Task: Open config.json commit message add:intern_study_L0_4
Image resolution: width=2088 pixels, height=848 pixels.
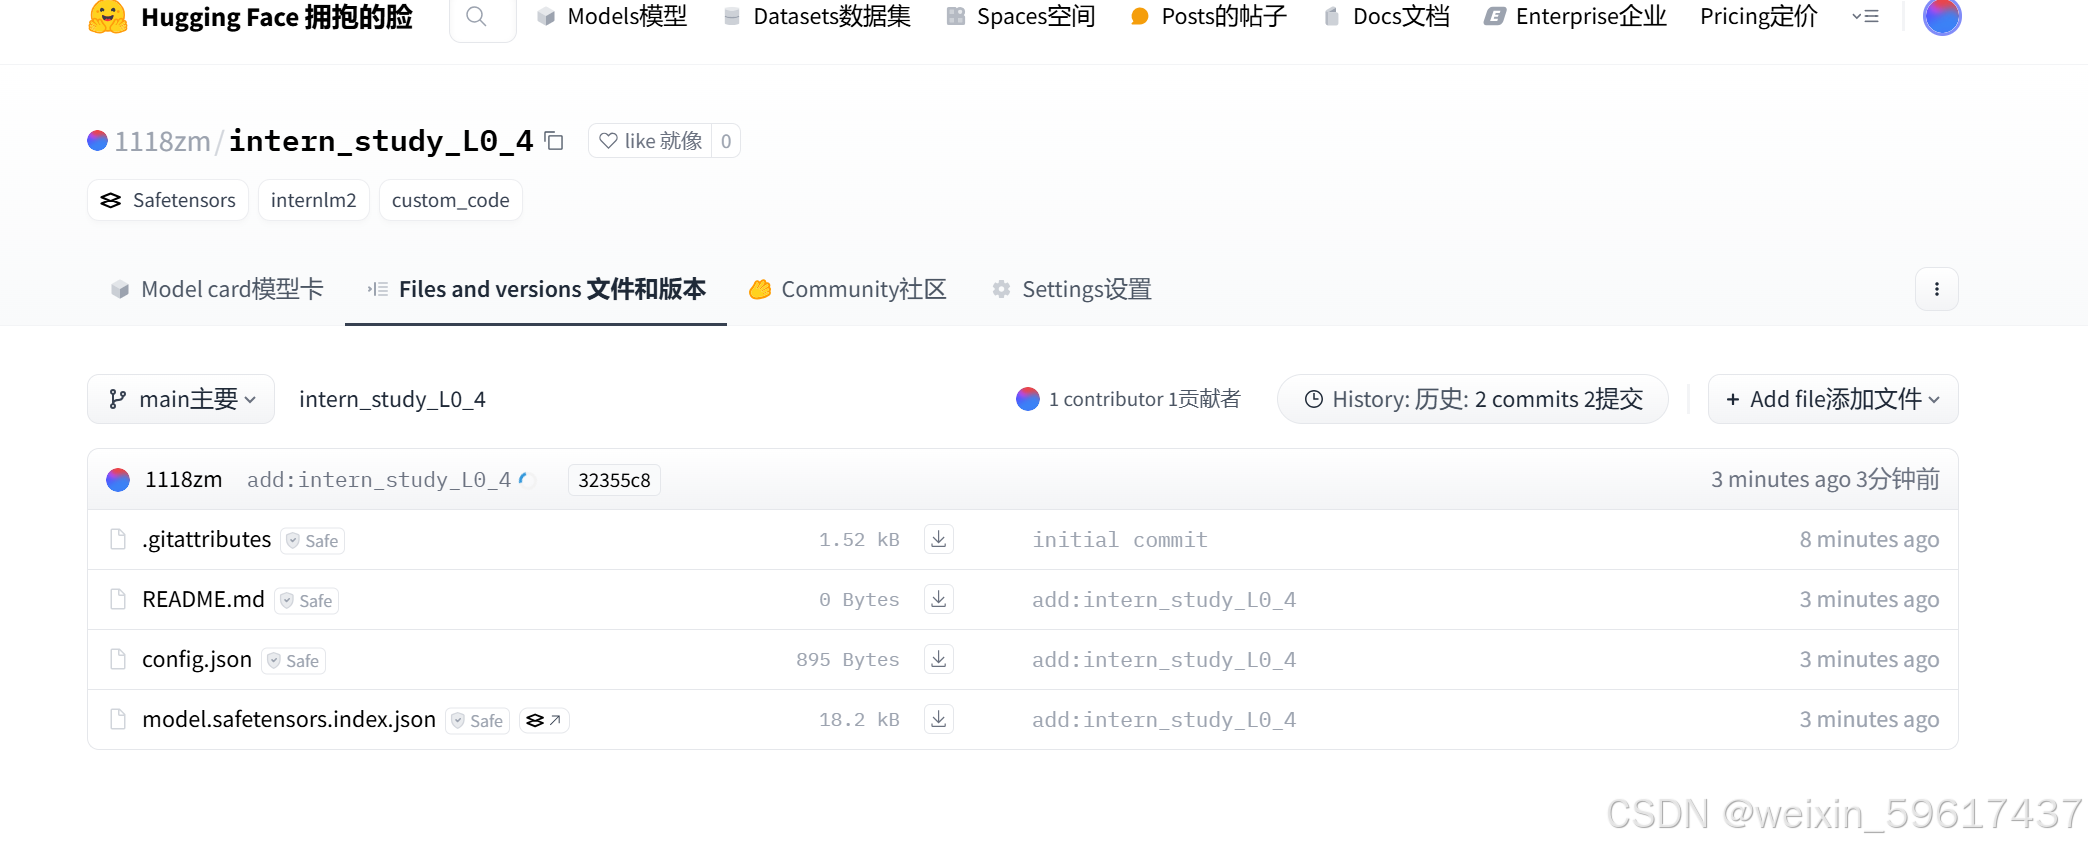Action: pyautogui.click(x=1164, y=660)
